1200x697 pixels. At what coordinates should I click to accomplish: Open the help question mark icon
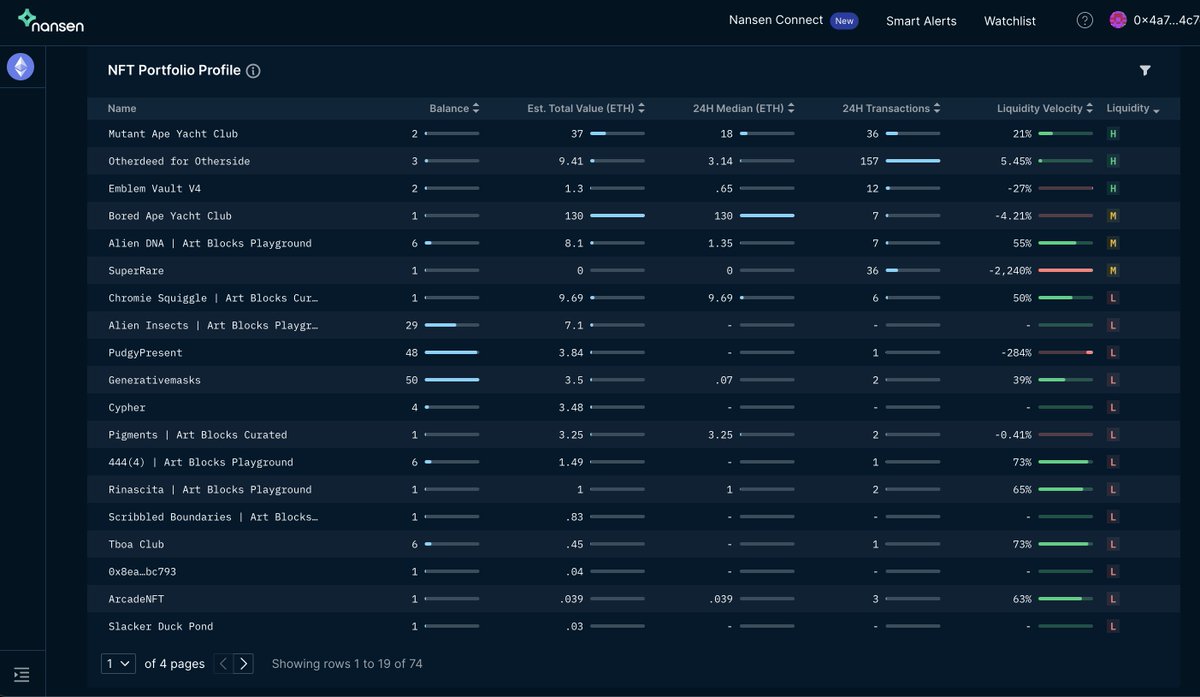point(1085,20)
